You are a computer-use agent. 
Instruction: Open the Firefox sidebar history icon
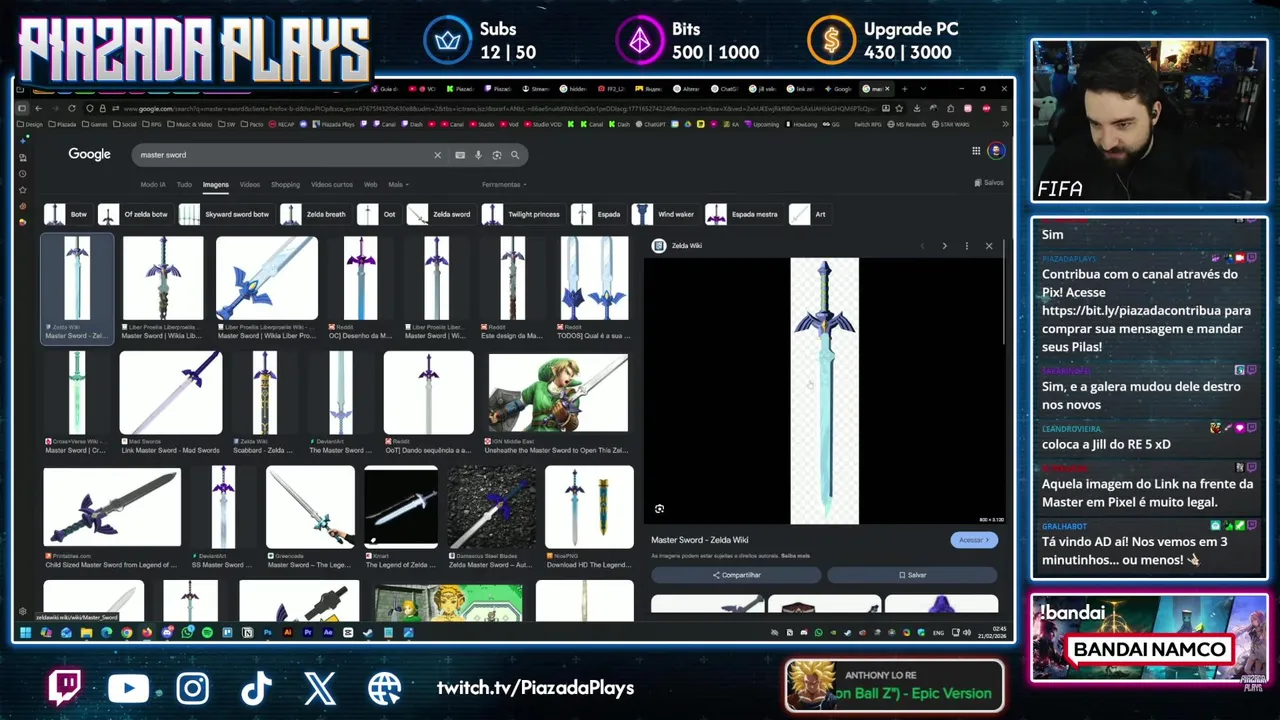tap(23, 174)
